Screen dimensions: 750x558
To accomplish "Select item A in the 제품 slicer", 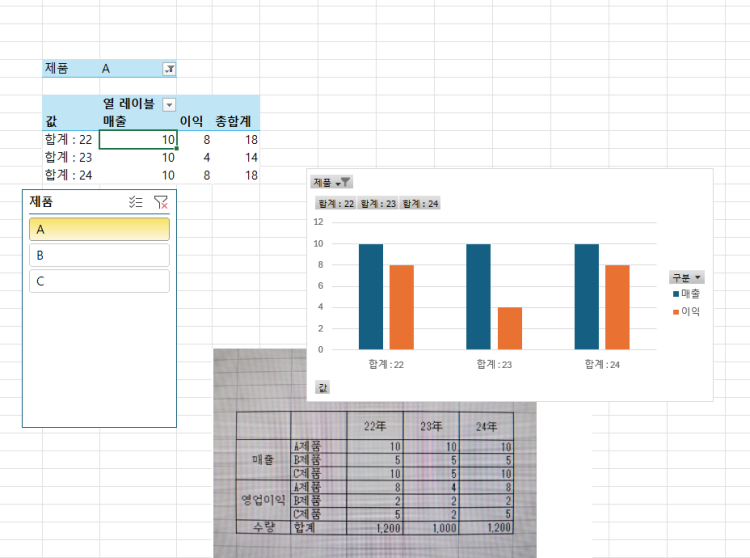I will tap(99, 229).
